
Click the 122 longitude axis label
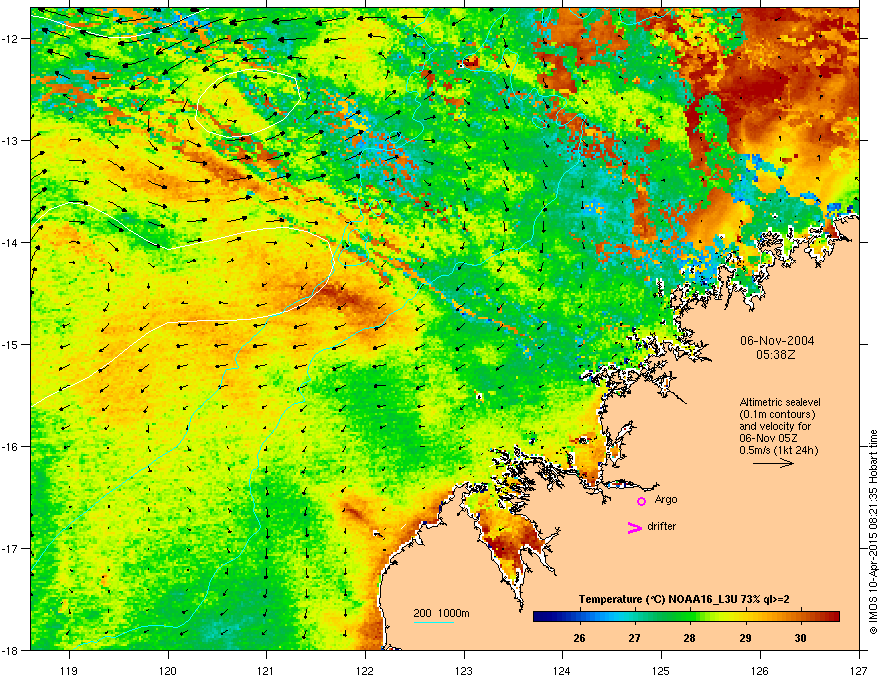(365, 670)
